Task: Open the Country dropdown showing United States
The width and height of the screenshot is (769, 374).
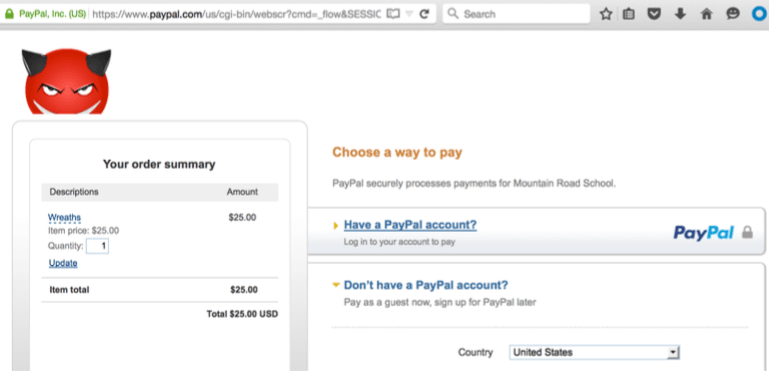Action: pos(594,352)
